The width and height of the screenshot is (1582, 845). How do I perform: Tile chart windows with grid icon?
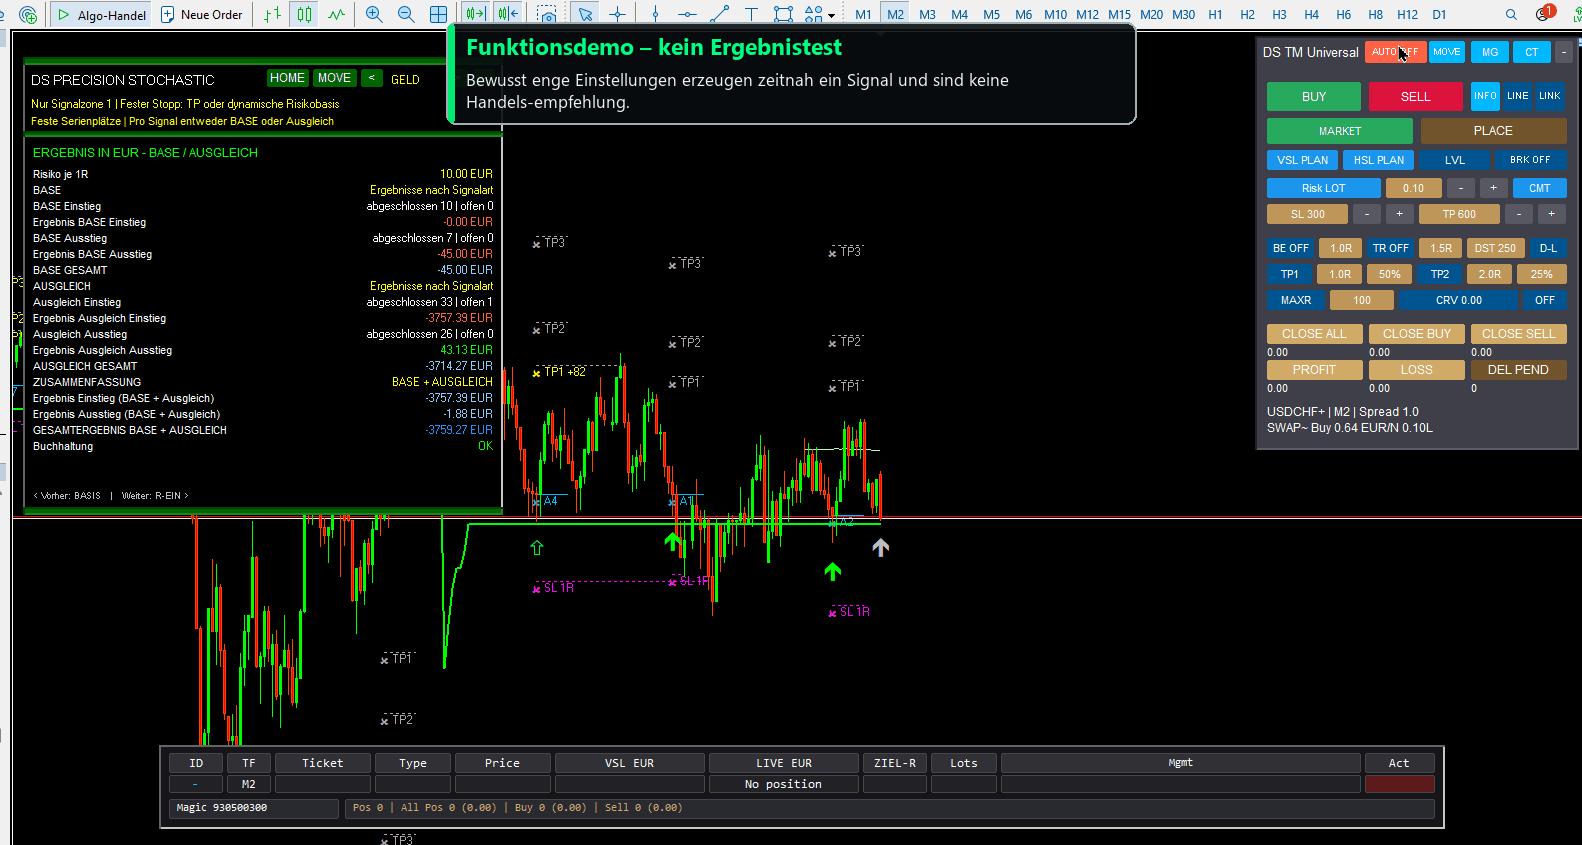438,14
